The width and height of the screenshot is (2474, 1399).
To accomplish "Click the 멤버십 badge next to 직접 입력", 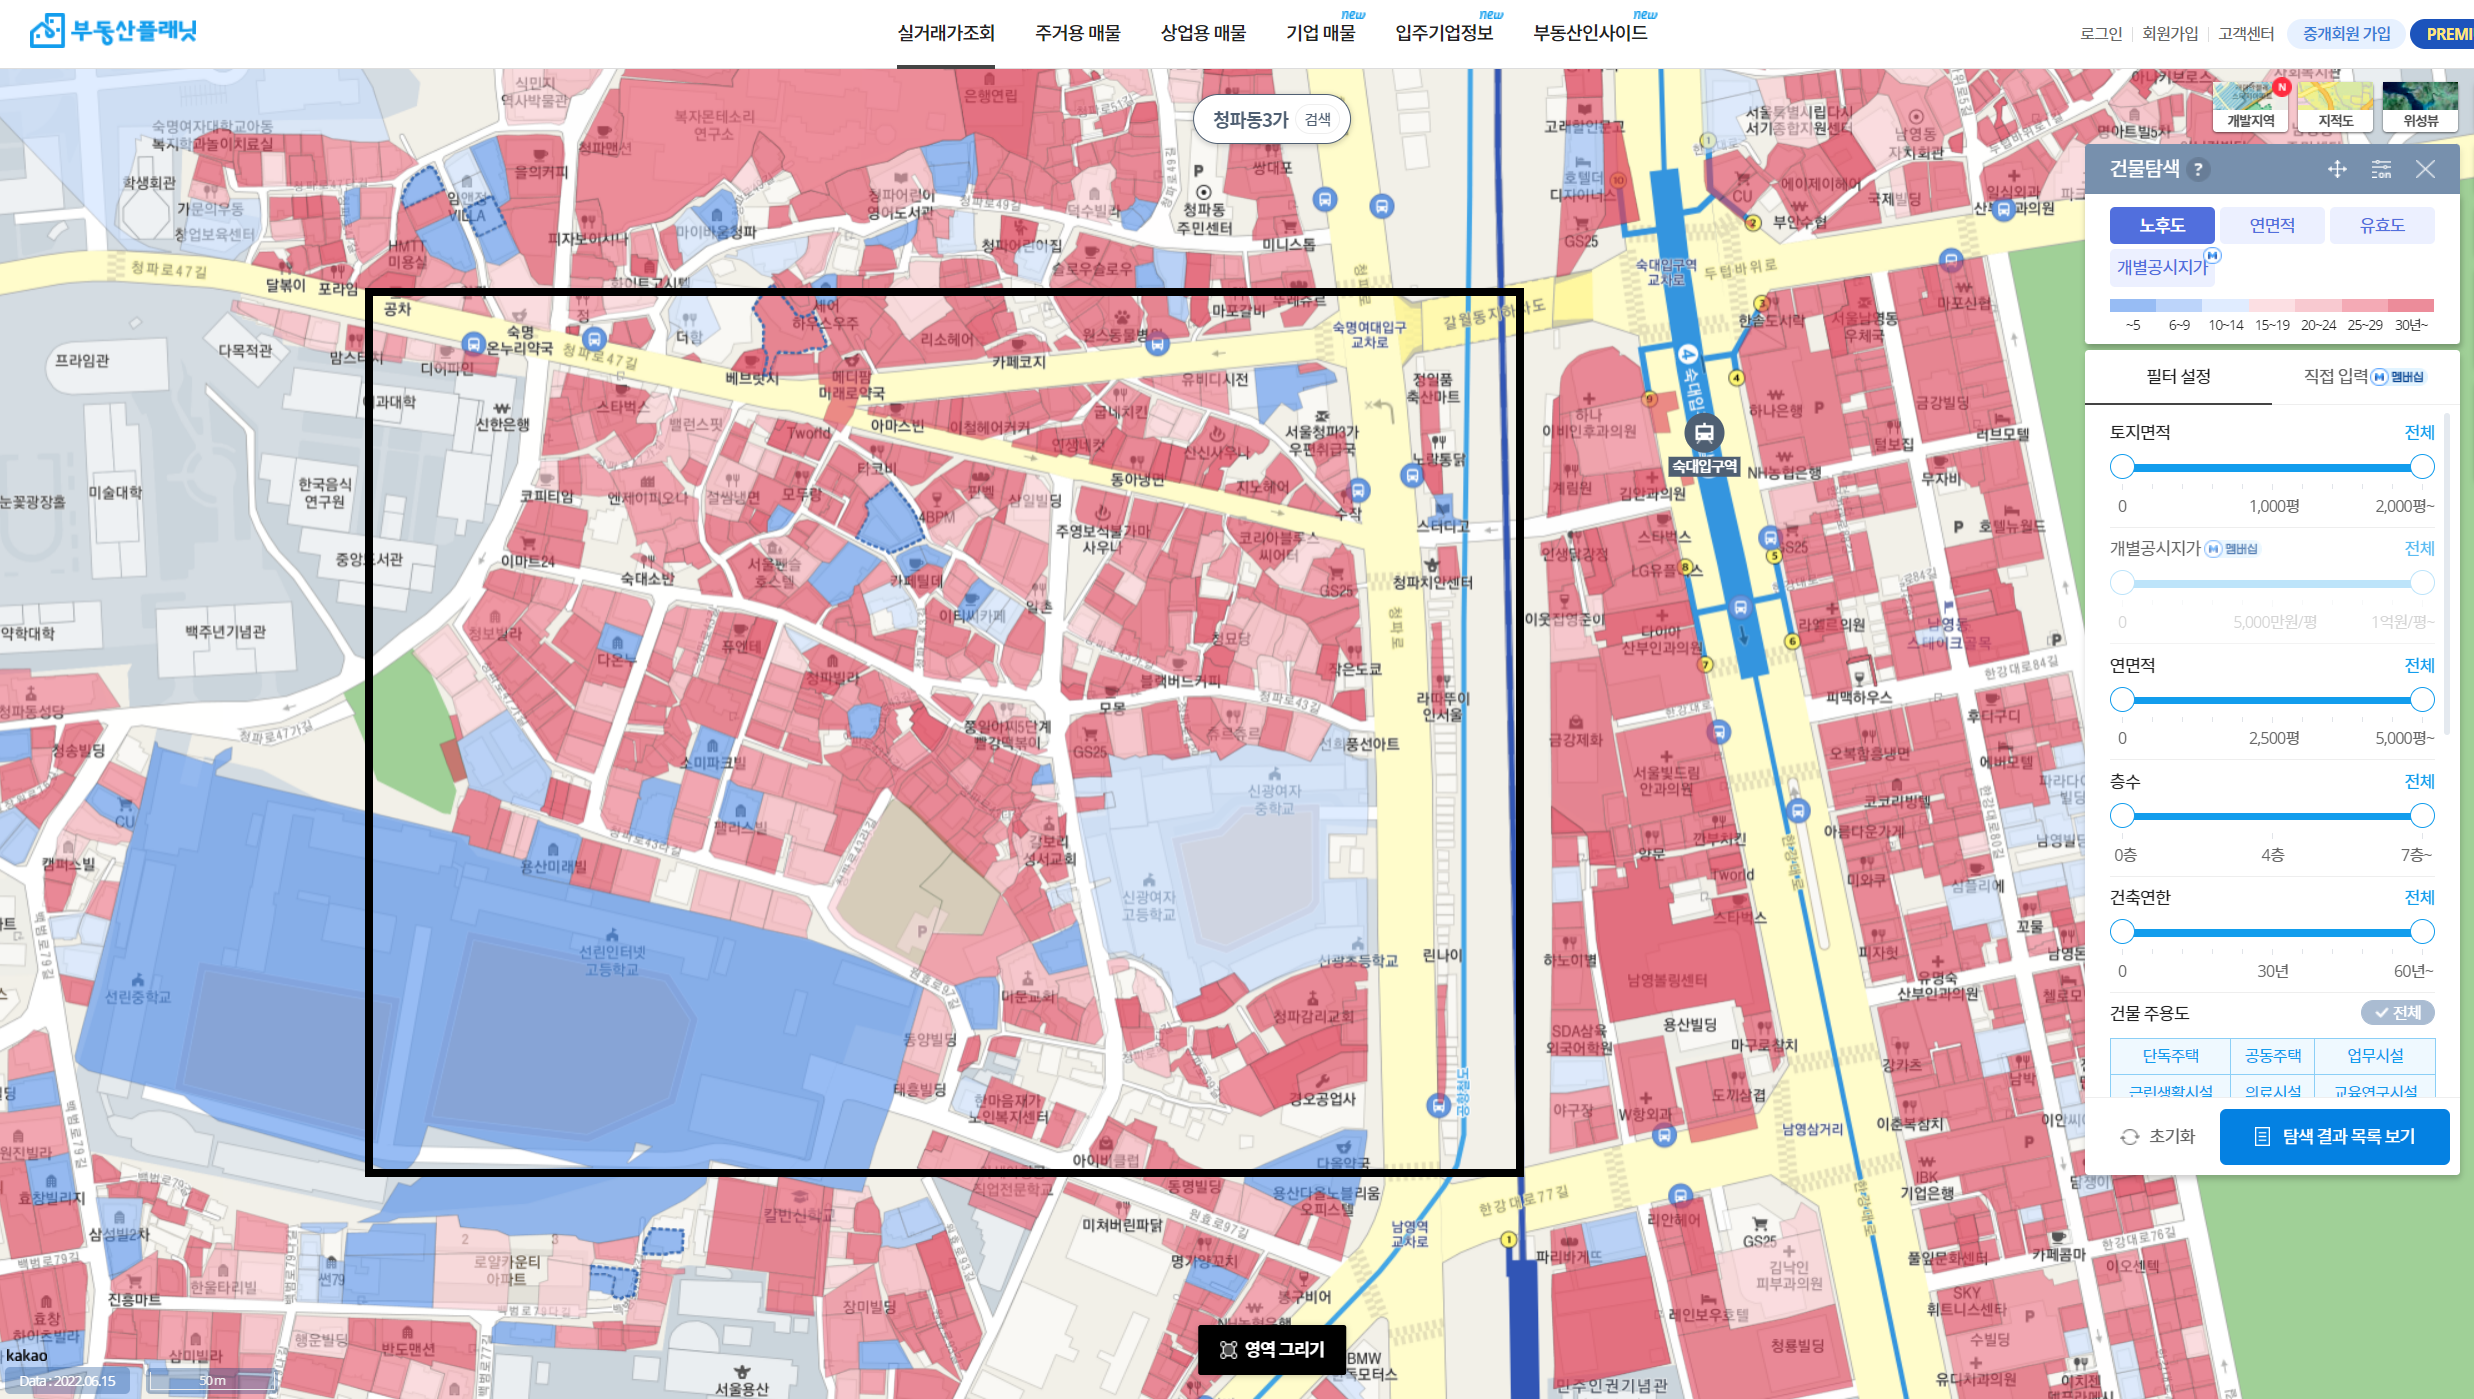I will pos(2399,377).
